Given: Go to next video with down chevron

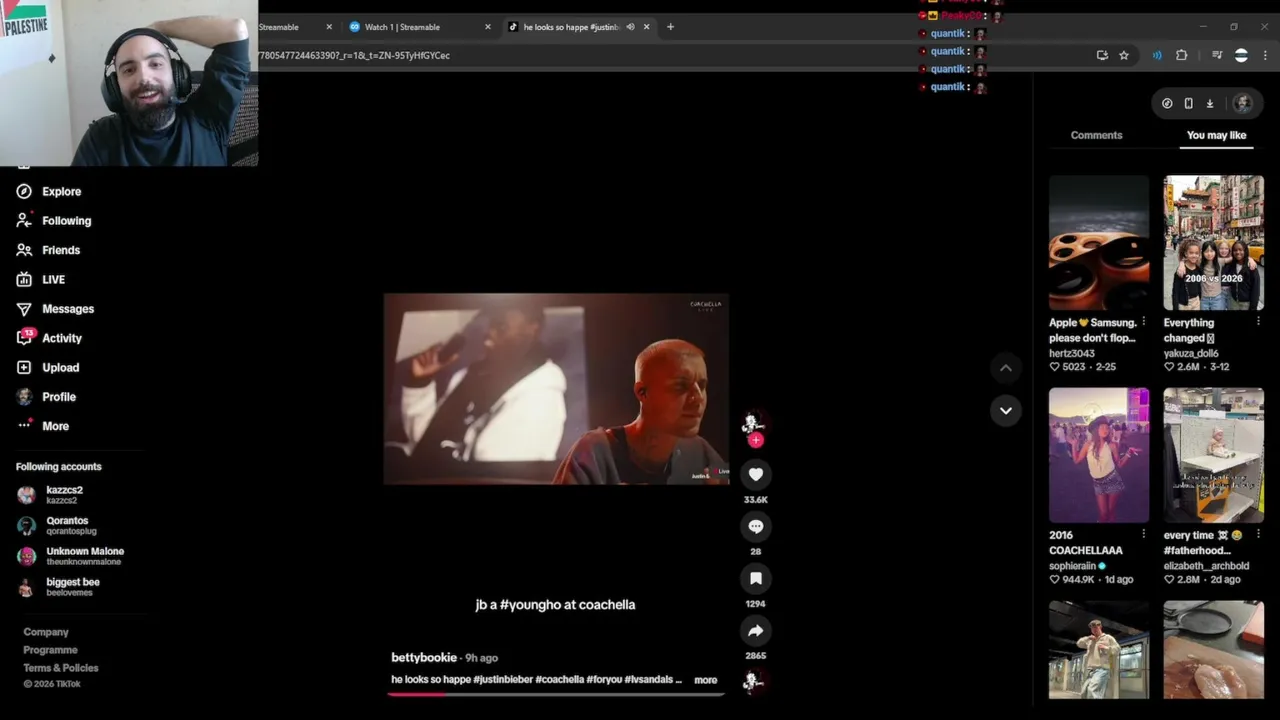Looking at the screenshot, I should [1006, 410].
